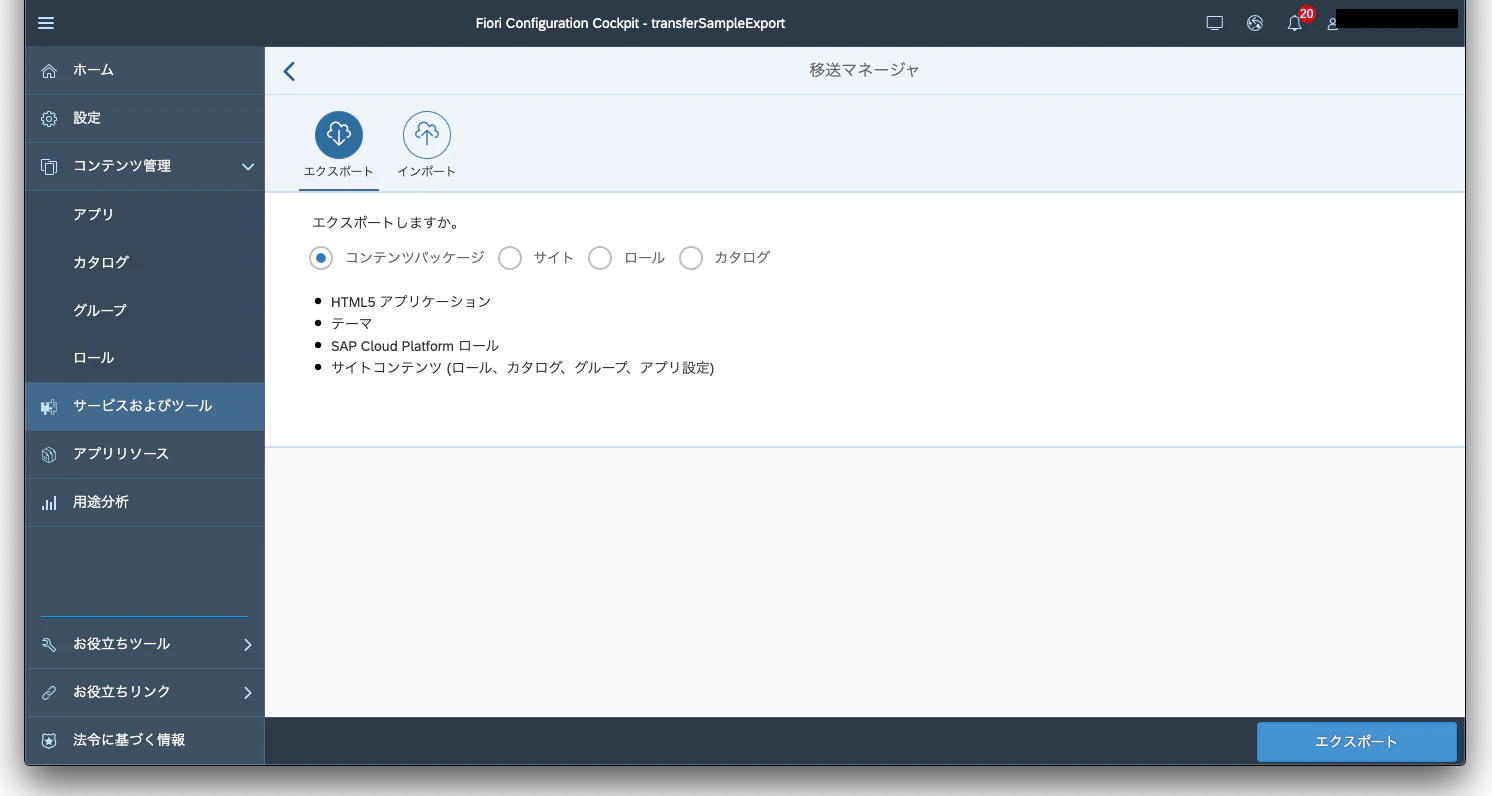Select the ロール radio button
Viewport: 1492px width, 796px height.
tap(600, 258)
